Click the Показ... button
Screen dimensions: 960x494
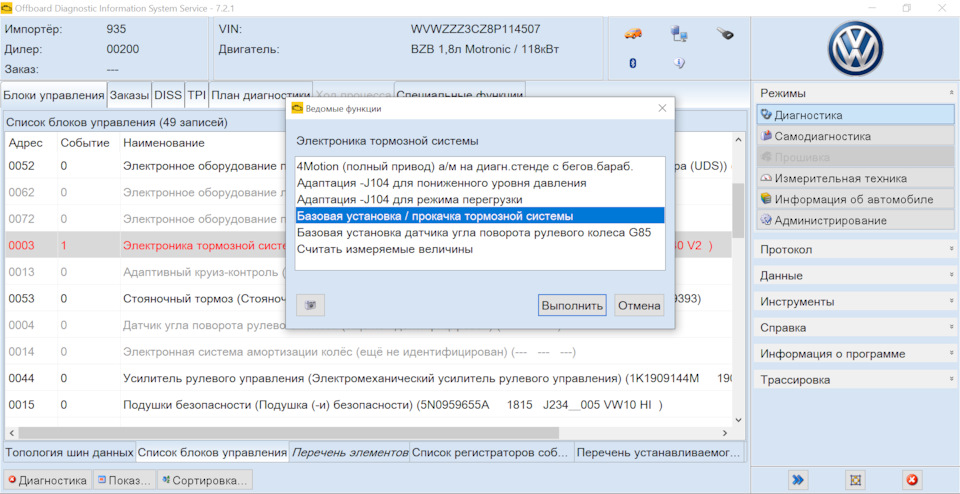124,481
